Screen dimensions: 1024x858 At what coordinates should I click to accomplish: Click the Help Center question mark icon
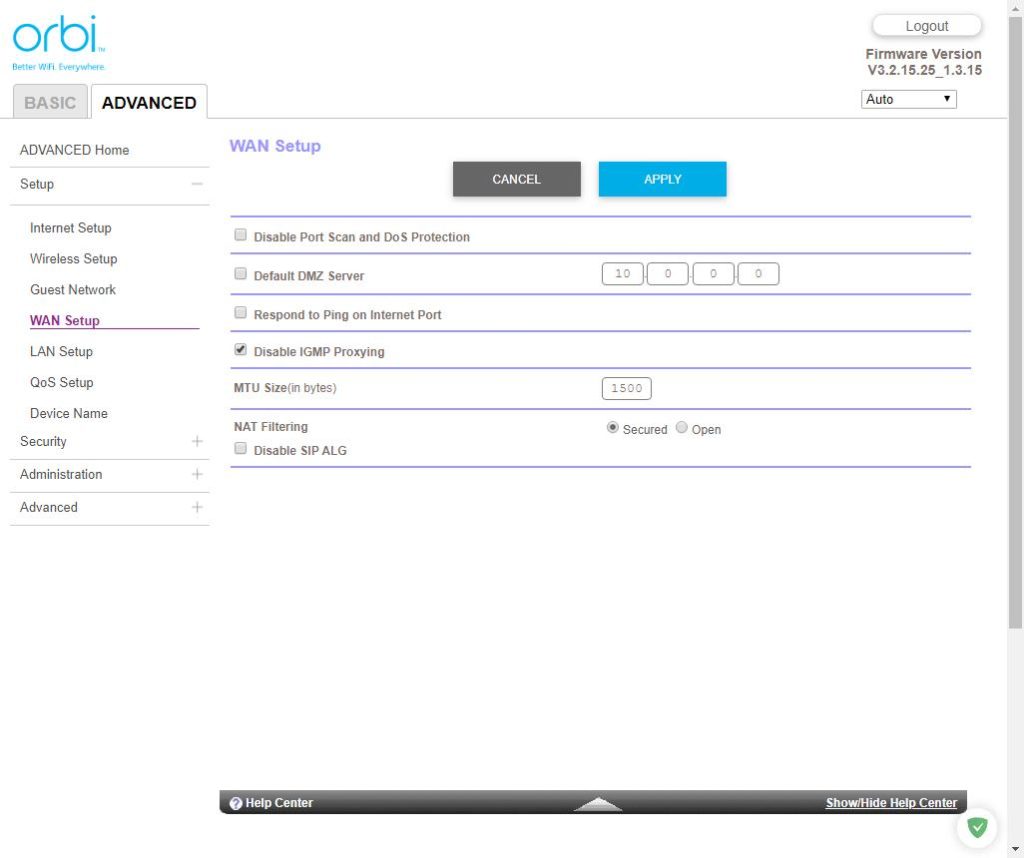[x=236, y=803]
